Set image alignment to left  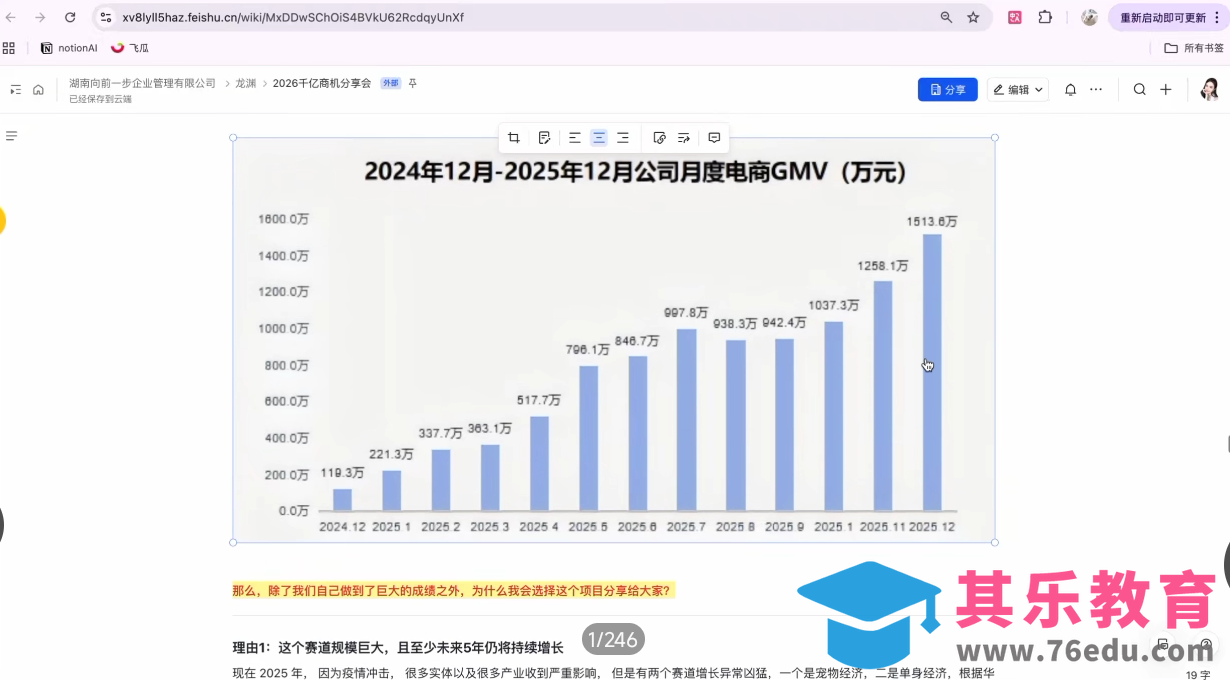coord(575,138)
